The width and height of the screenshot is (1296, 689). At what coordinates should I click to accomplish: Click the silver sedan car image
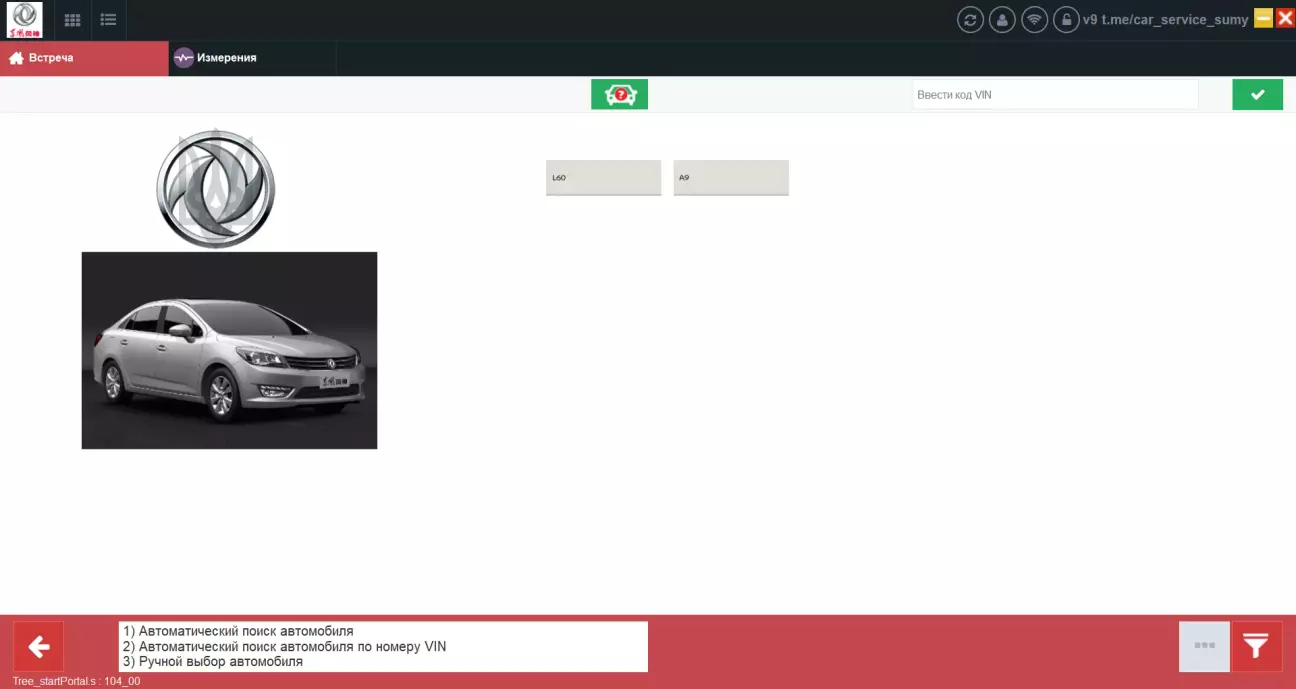tap(229, 350)
